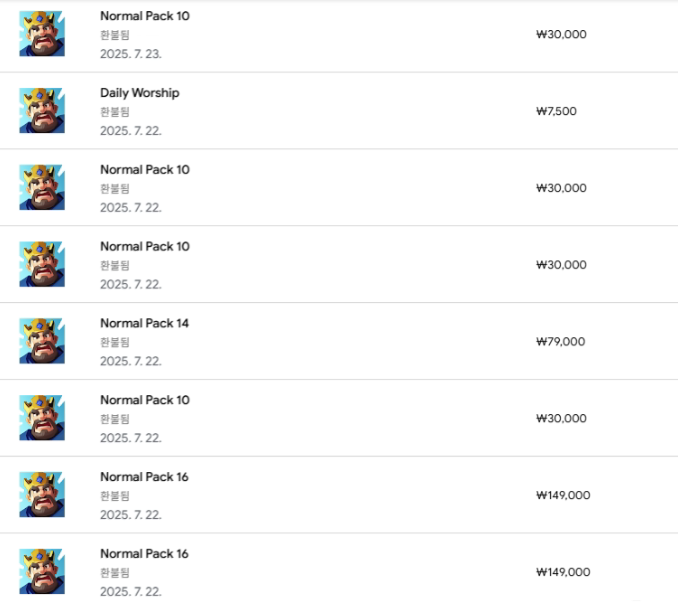Screen dimensions: 678x608
Task: Open the title of the bottom Normal Pack 16
Action: coord(144,554)
